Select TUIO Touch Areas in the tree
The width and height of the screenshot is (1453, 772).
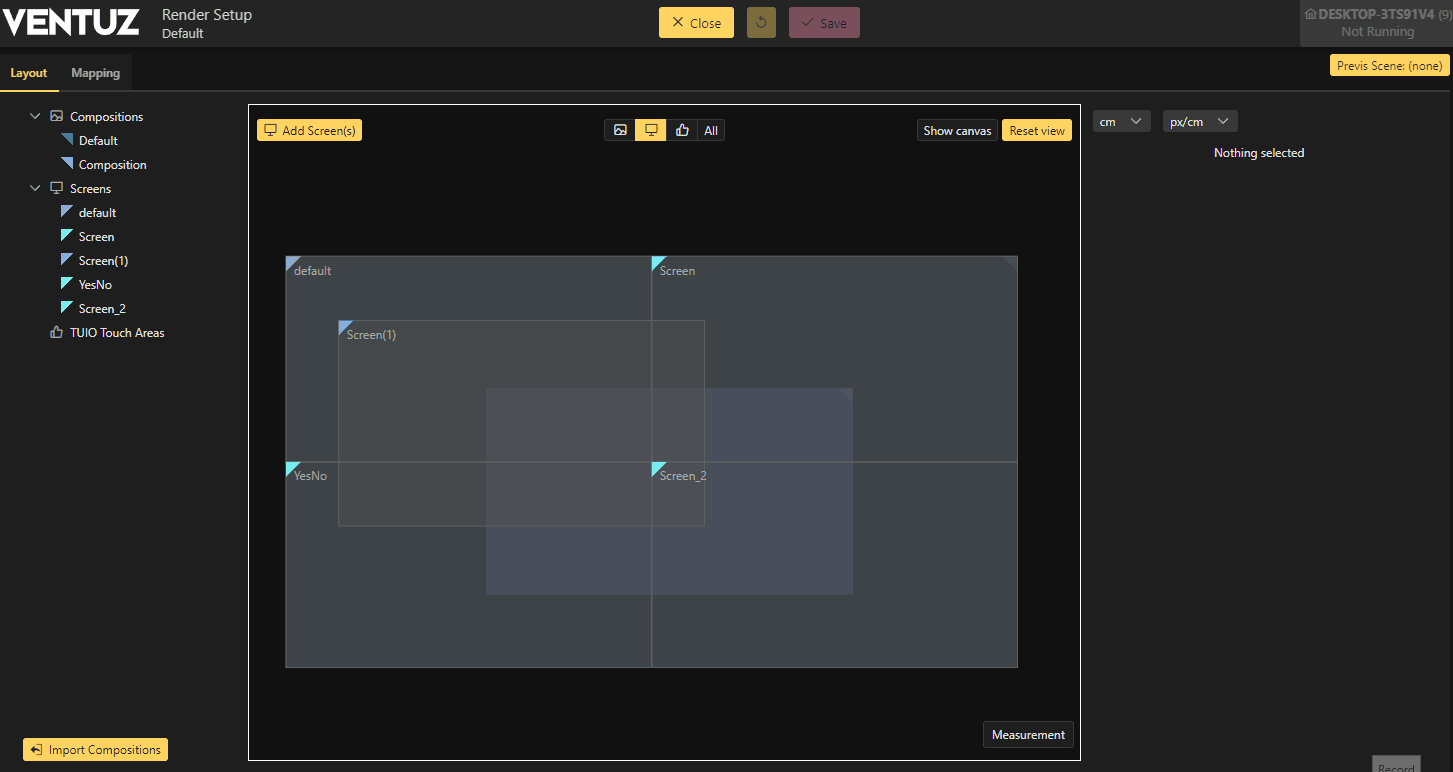[117, 333]
